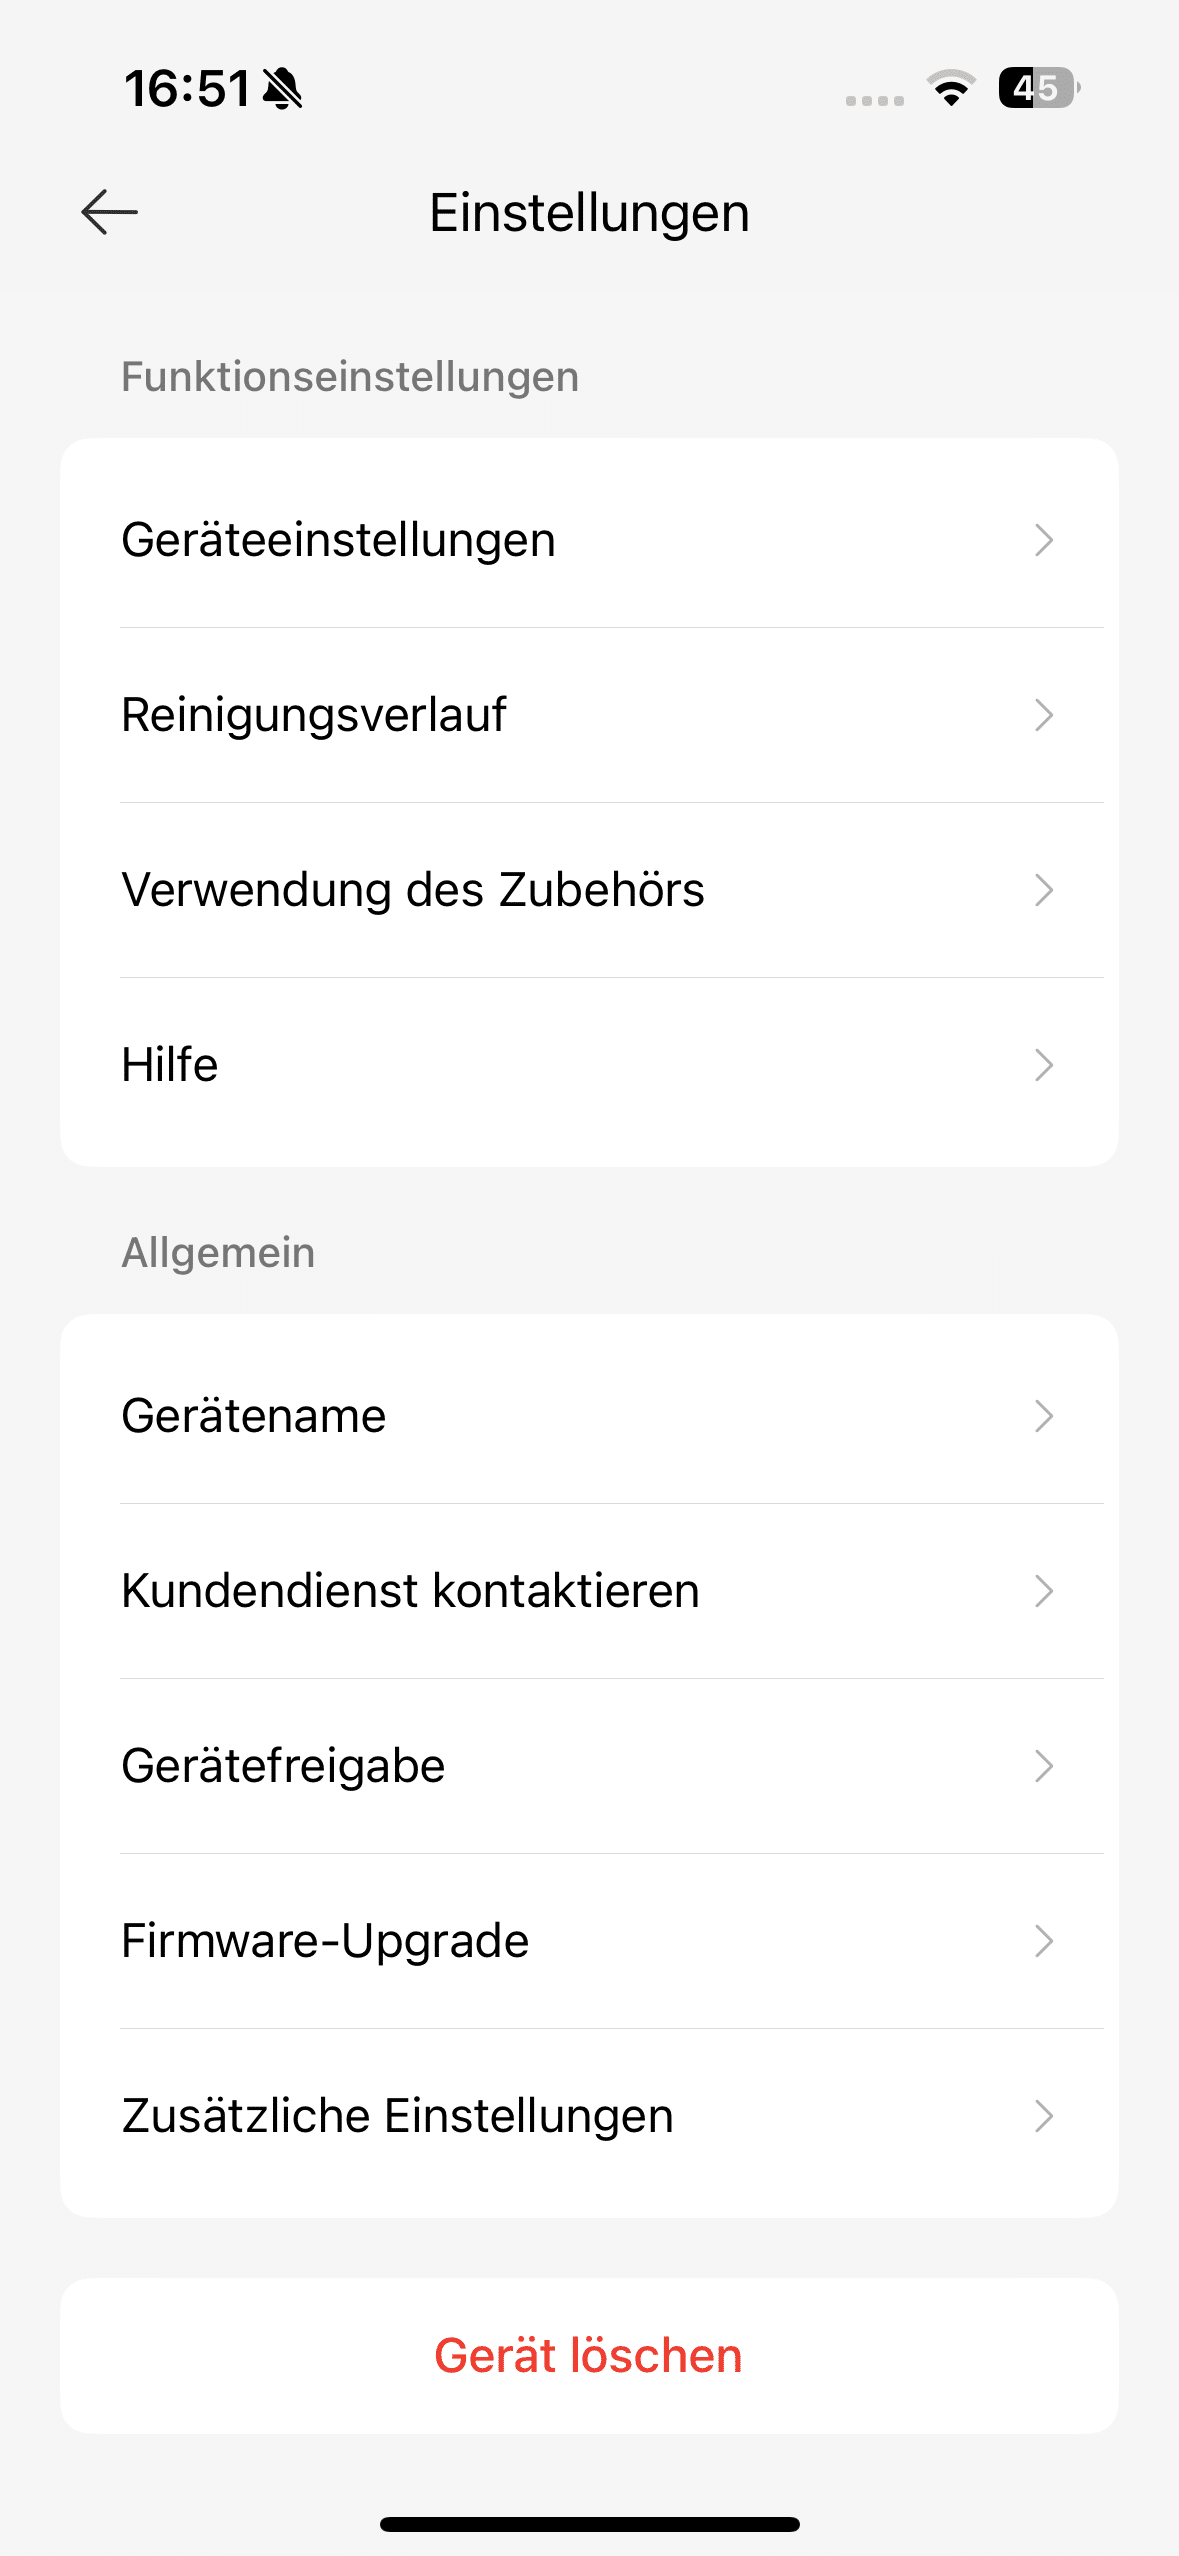Tap chevron beside Hilfe

coord(1044,1065)
